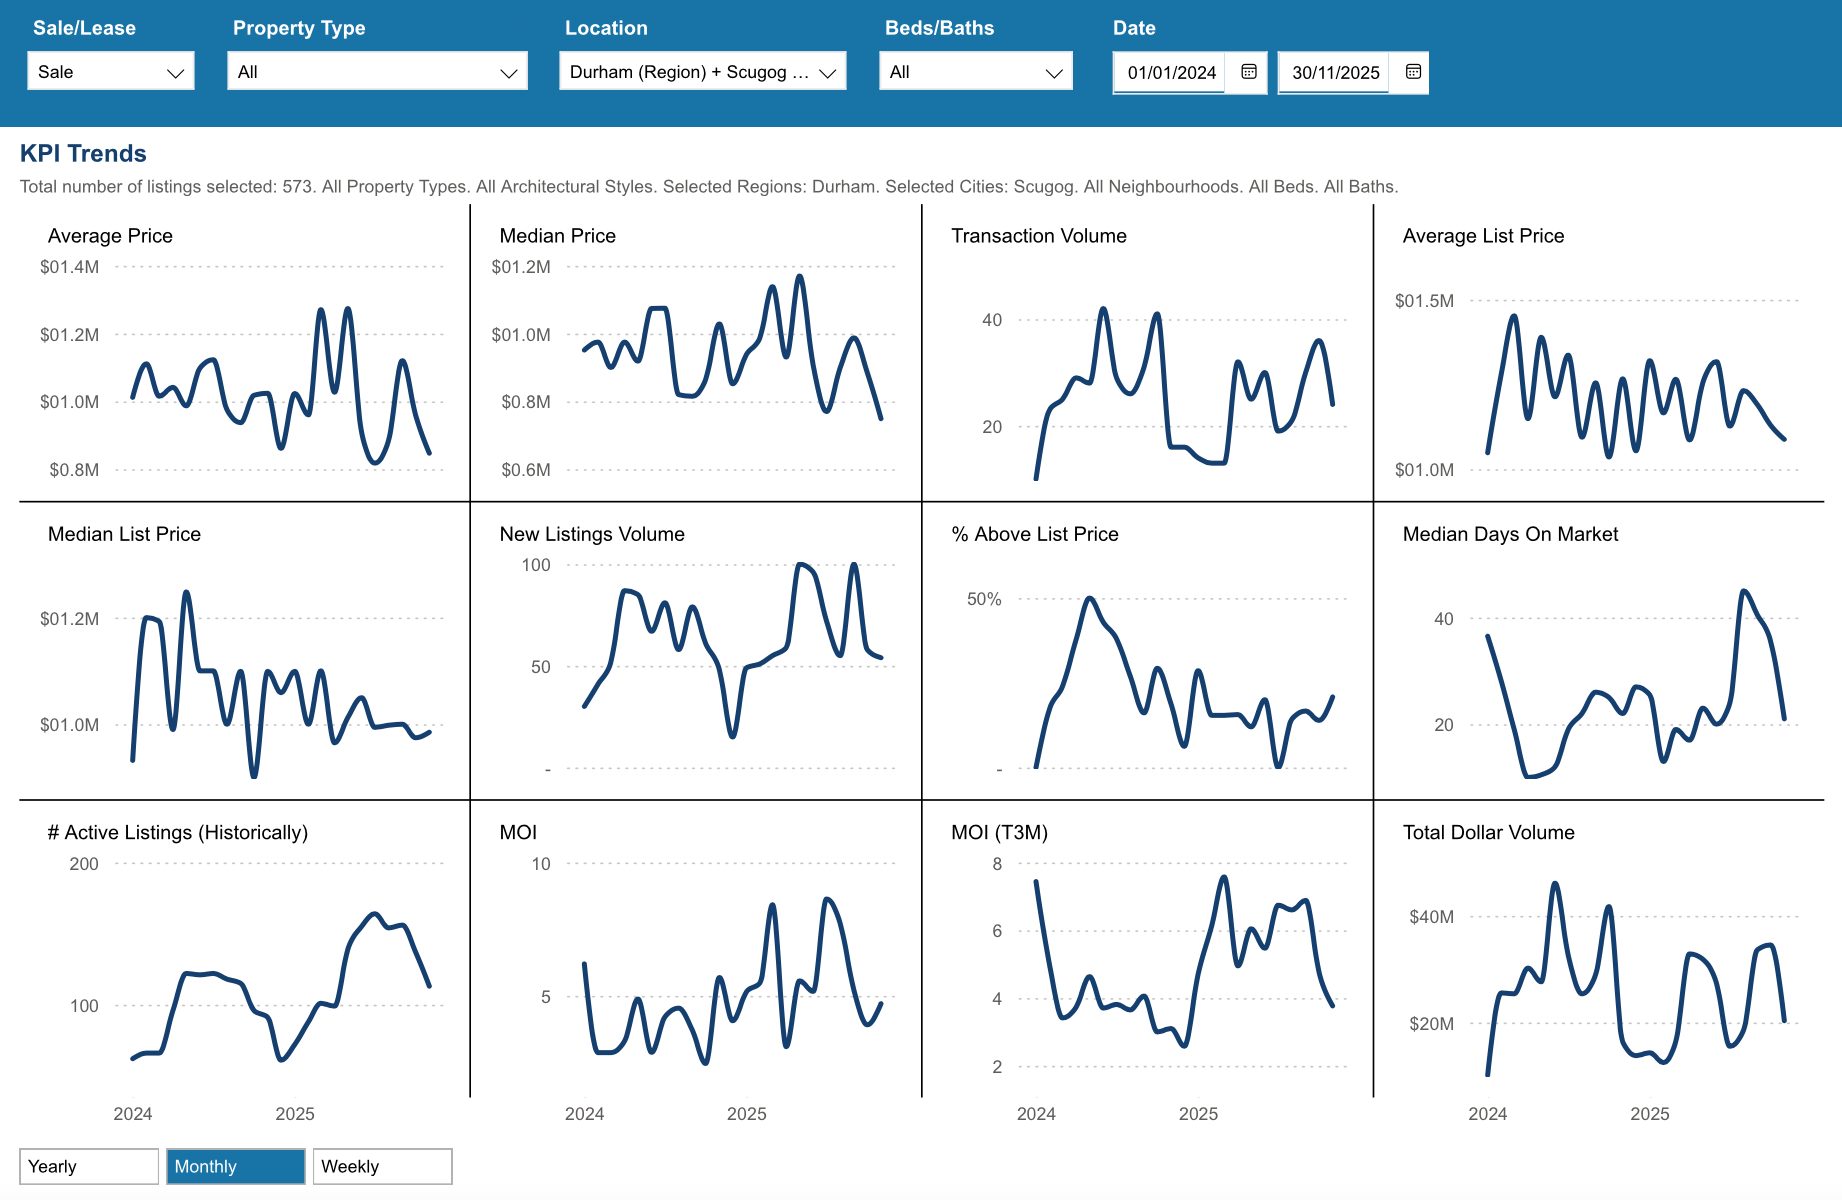Switch to the Yearly view
Viewport: 1842px width, 1200px height.
pos(89,1166)
